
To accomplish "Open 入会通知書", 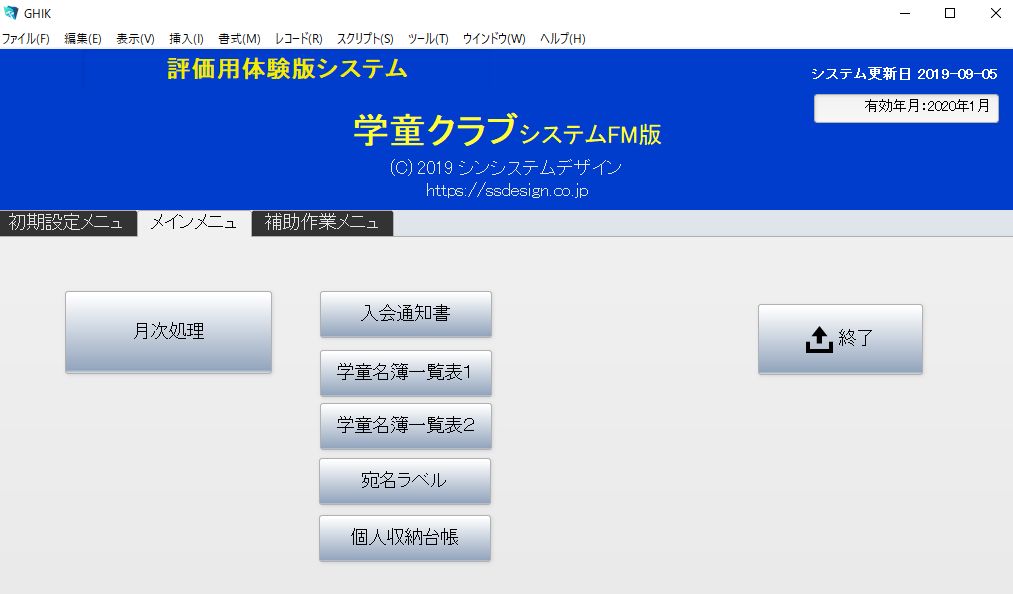I will [x=406, y=314].
